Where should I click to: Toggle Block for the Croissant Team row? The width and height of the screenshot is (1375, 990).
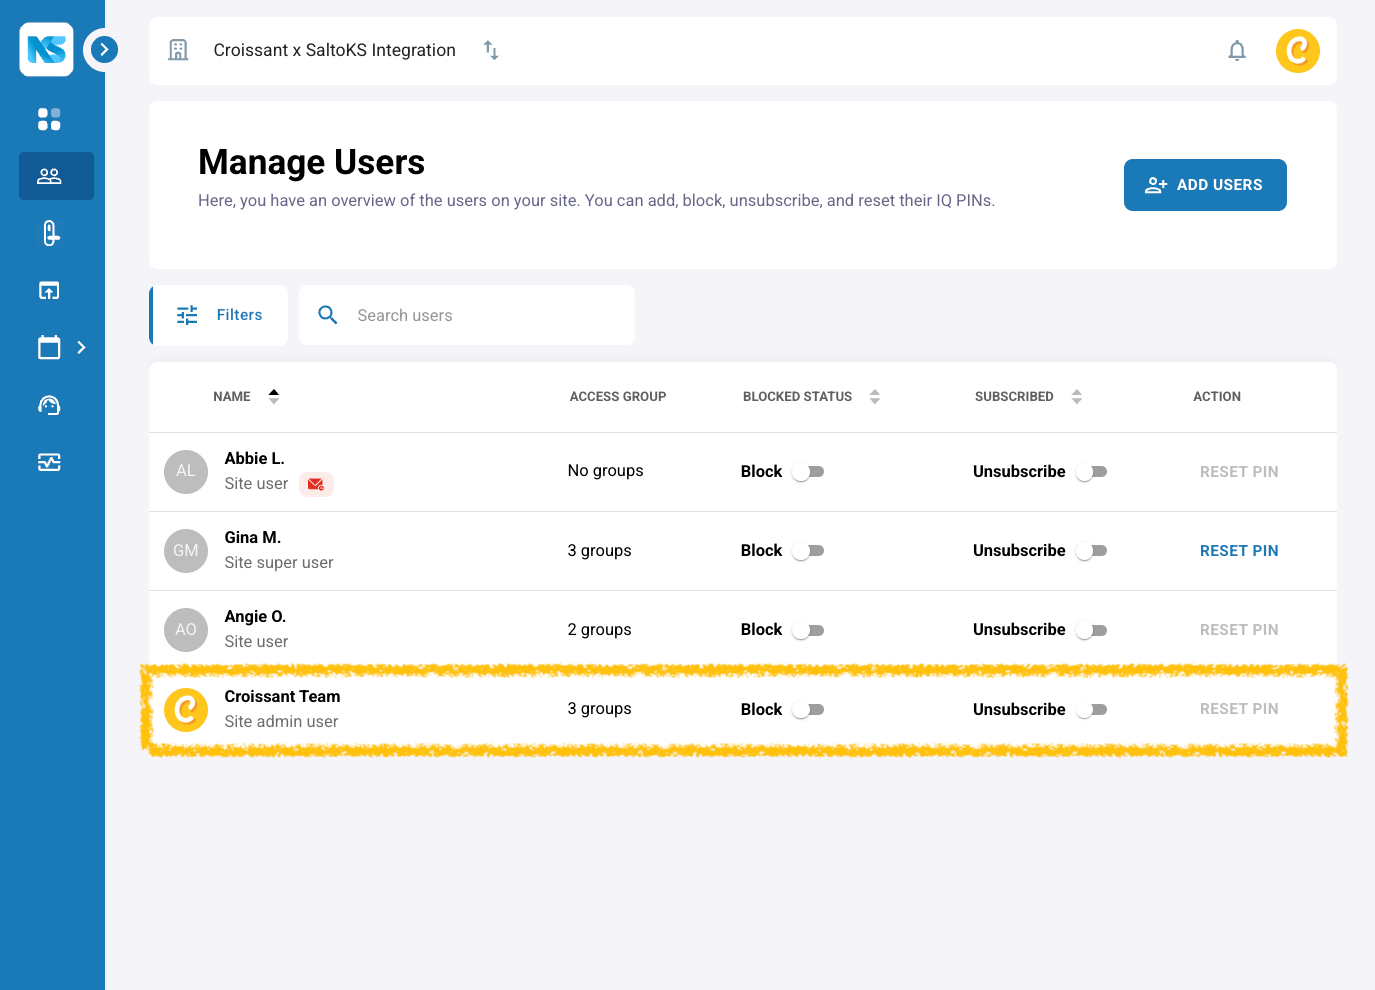coord(808,709)
